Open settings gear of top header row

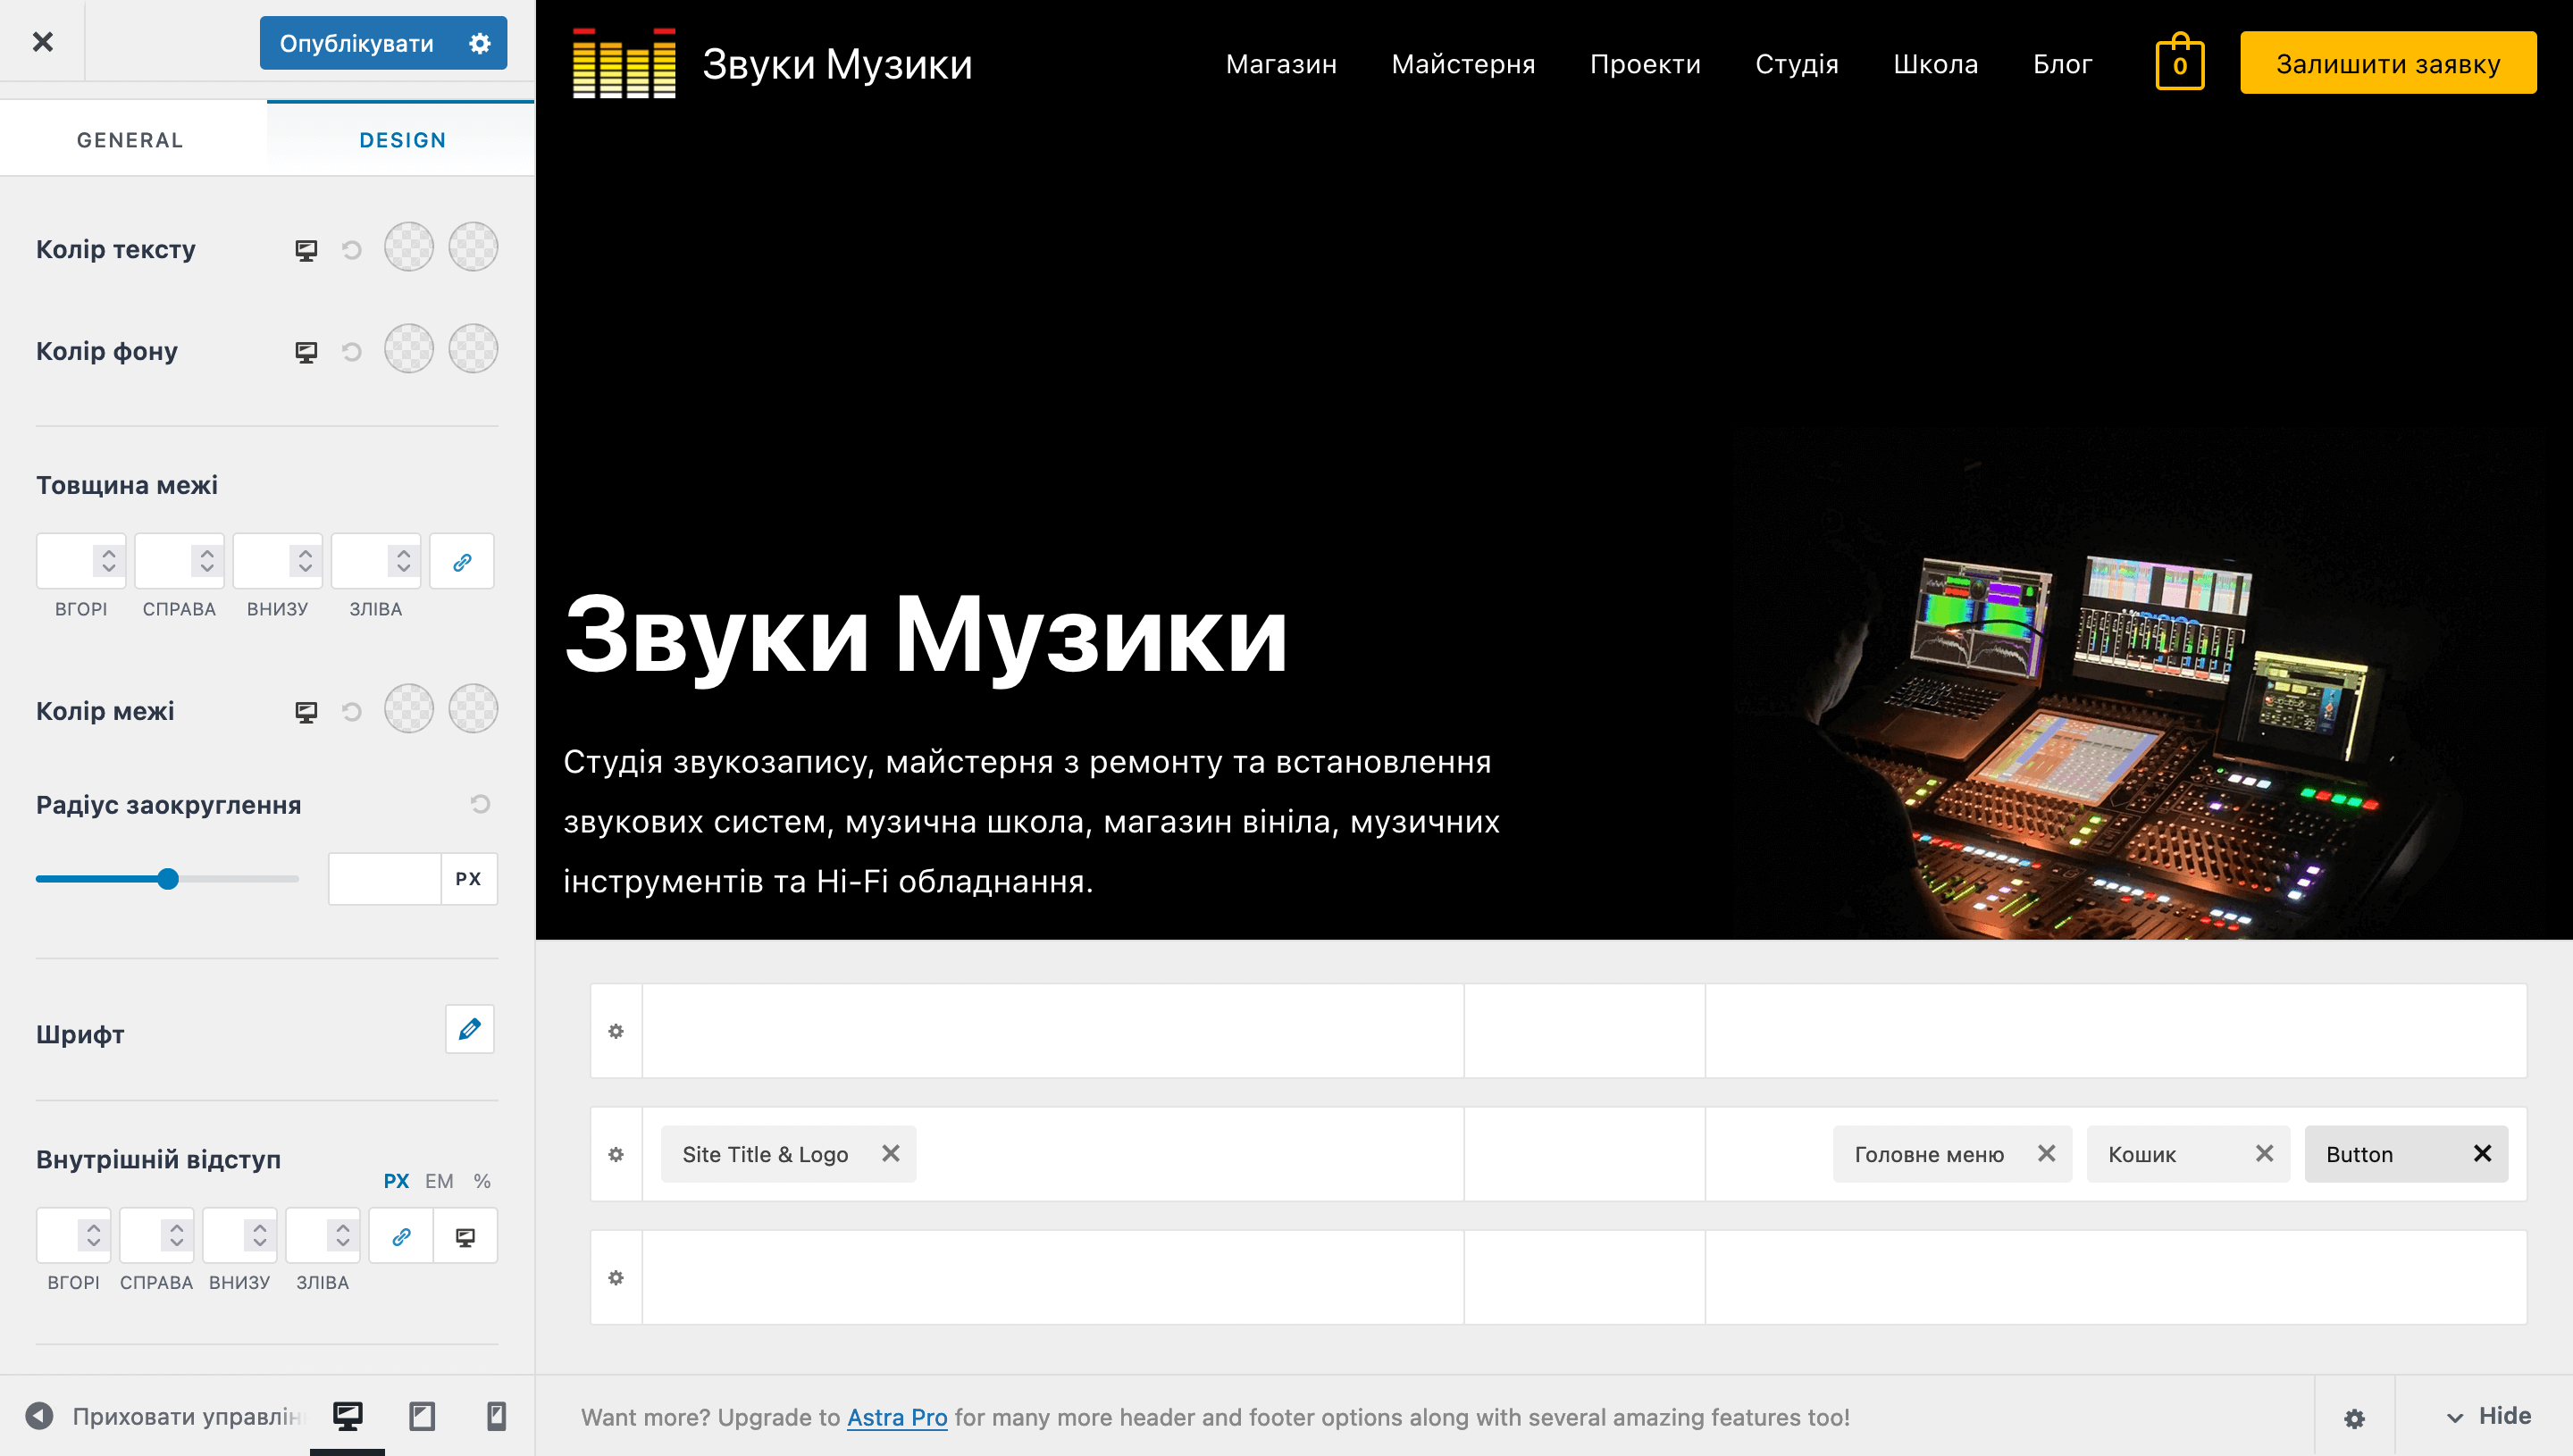616,1031
